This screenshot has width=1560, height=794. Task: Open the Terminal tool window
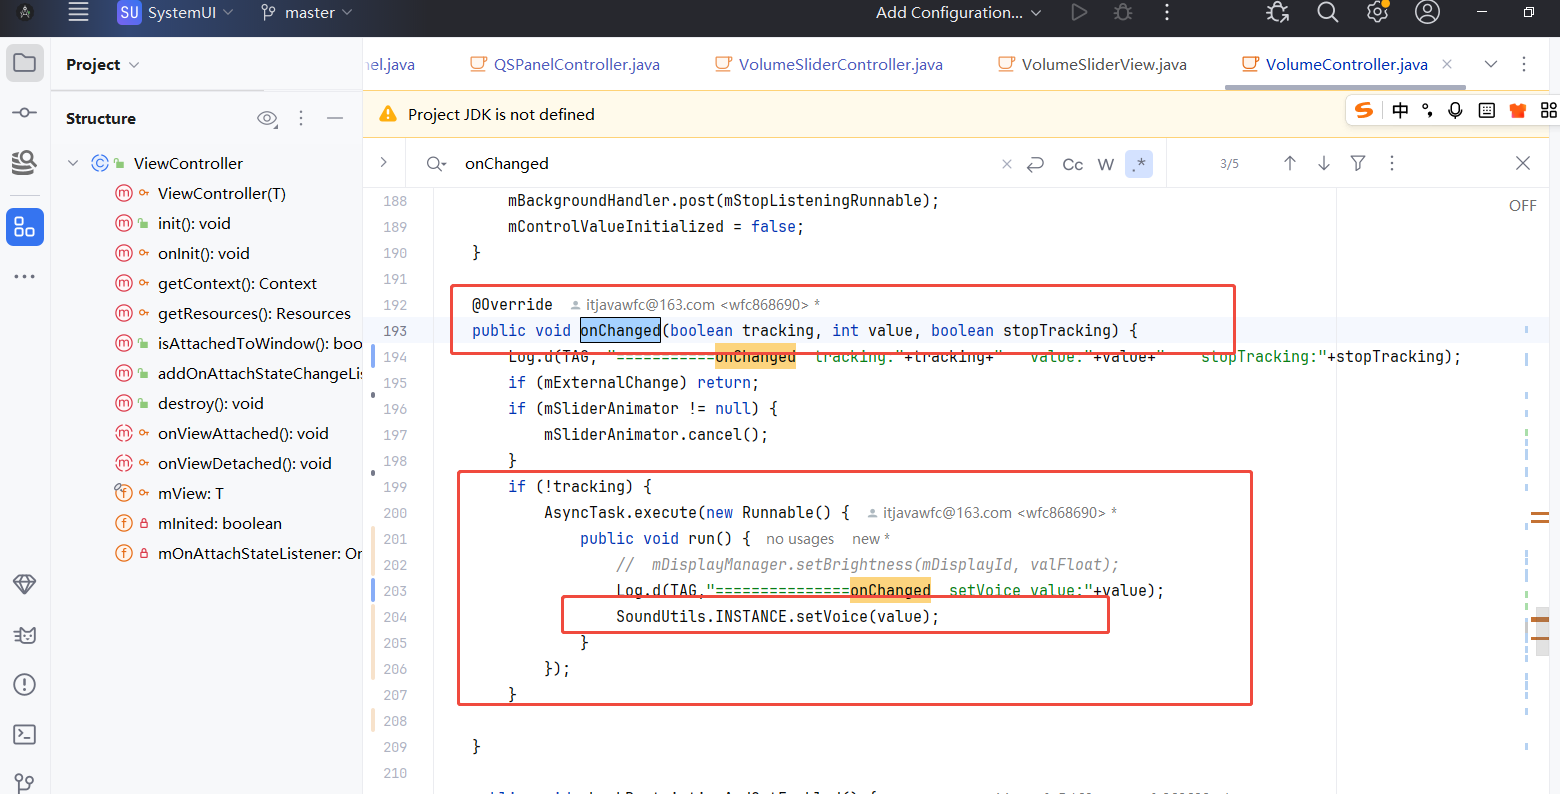pyautogui.click(x=25, y=735)
